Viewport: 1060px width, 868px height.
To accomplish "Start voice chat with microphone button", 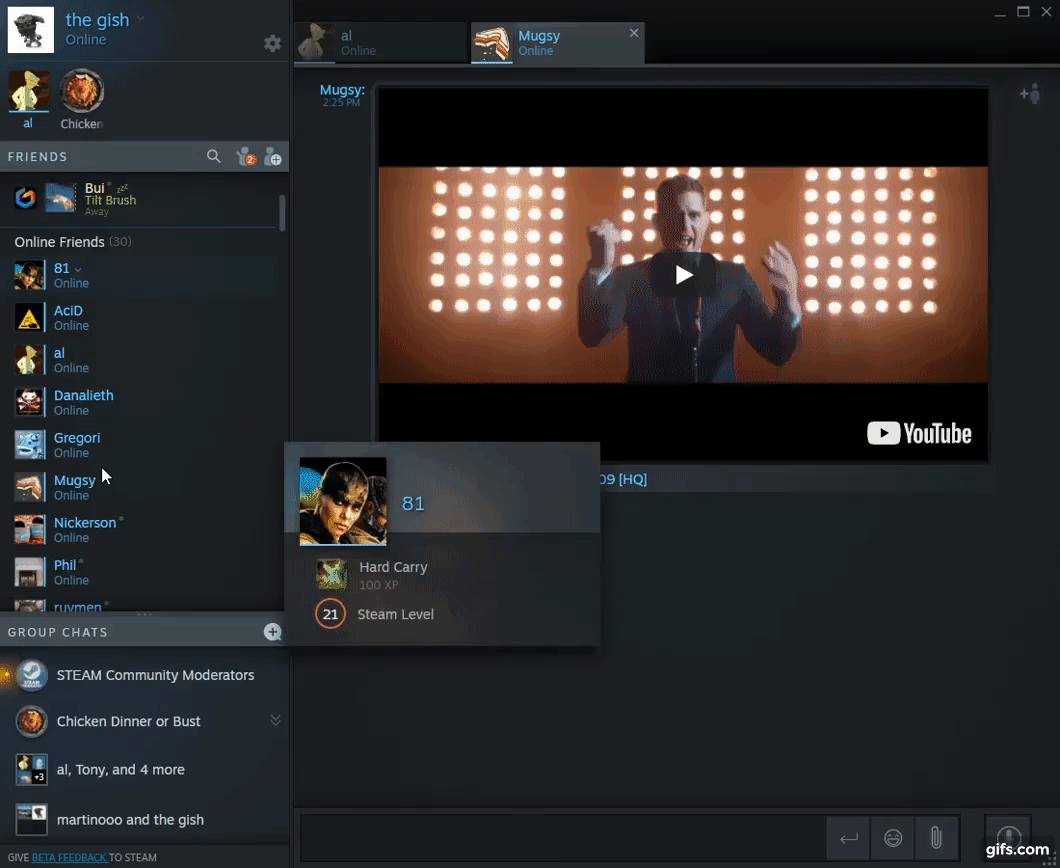I will coord(1008,838).
